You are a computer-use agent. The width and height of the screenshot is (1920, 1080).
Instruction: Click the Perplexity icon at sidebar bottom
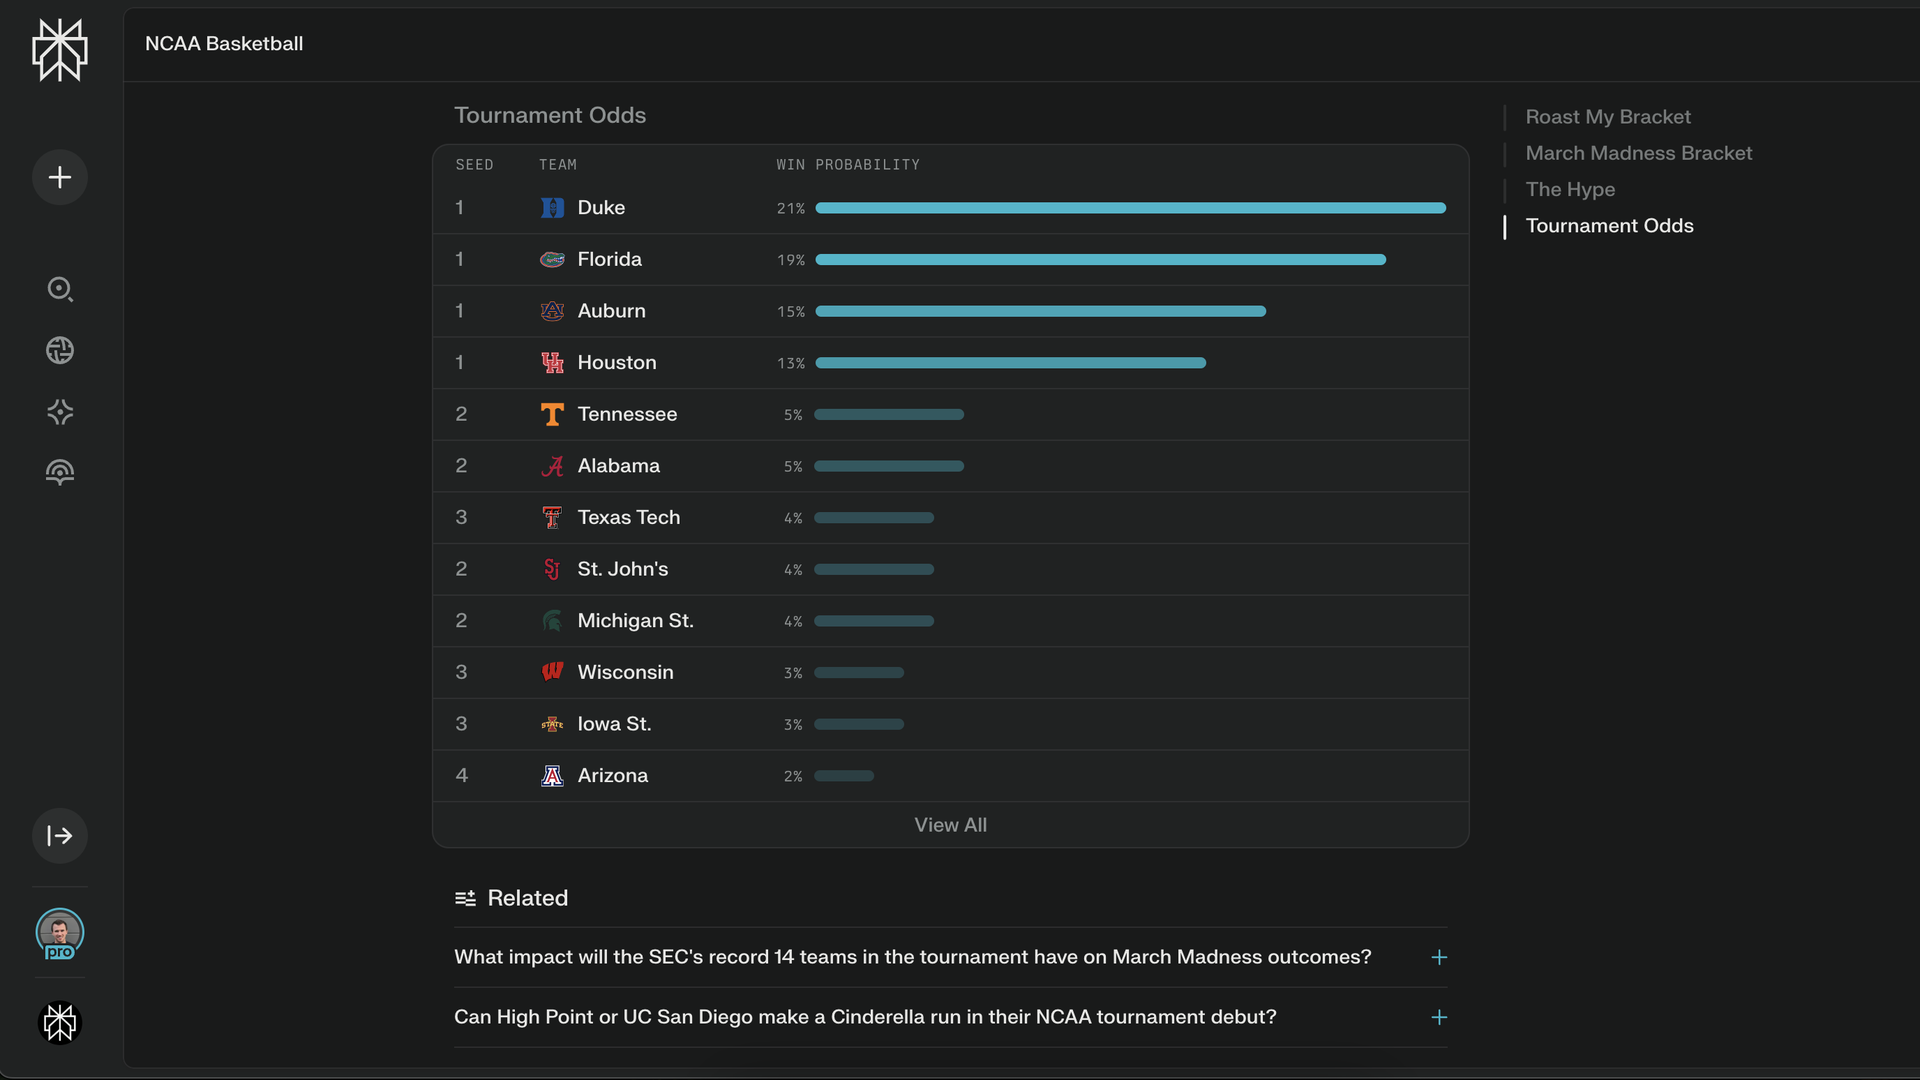59,1023
